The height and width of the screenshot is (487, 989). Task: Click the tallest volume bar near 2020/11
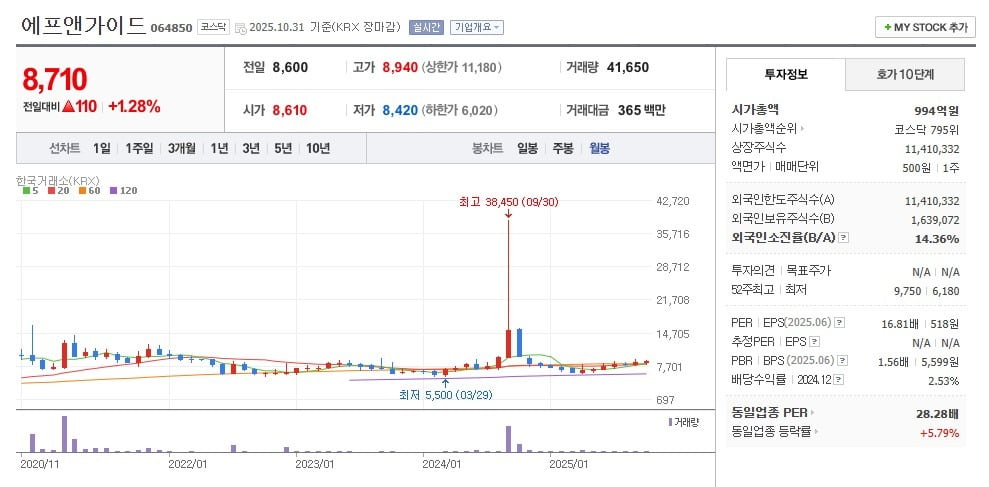coord(64,434)
